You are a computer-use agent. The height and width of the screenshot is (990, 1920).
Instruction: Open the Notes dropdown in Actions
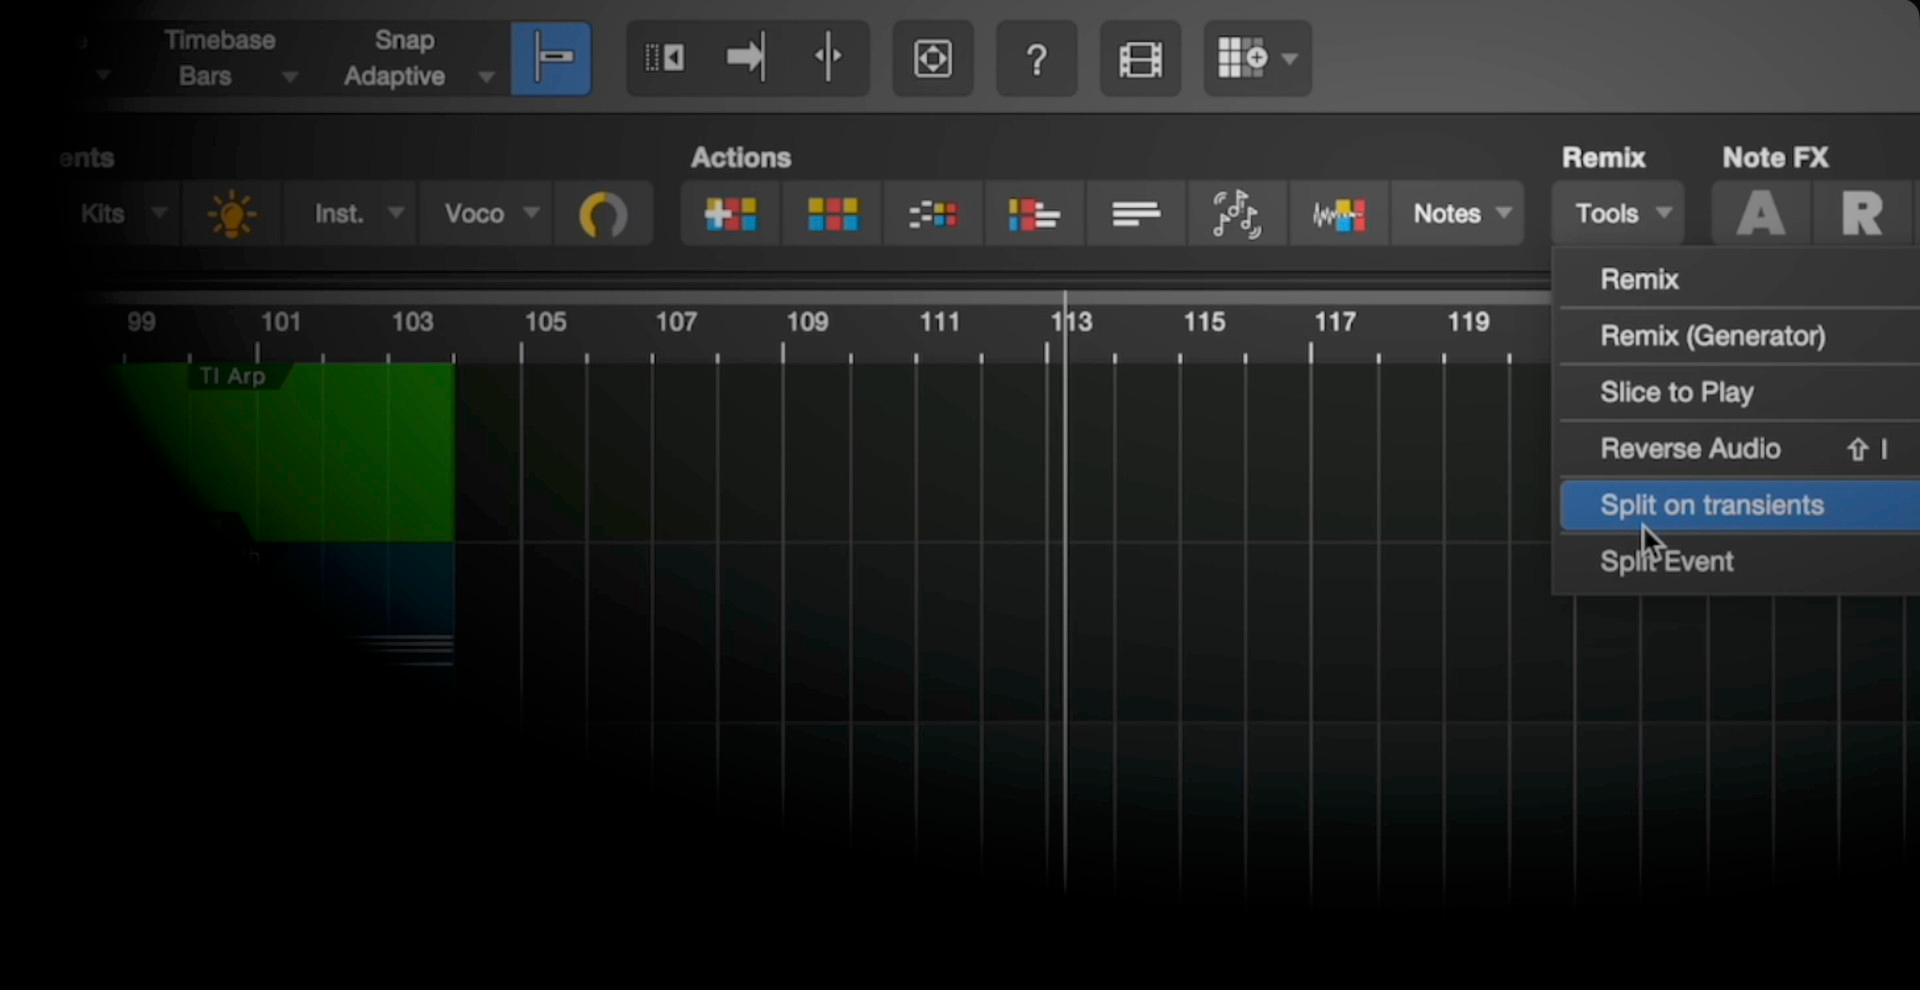point(1459,214)
